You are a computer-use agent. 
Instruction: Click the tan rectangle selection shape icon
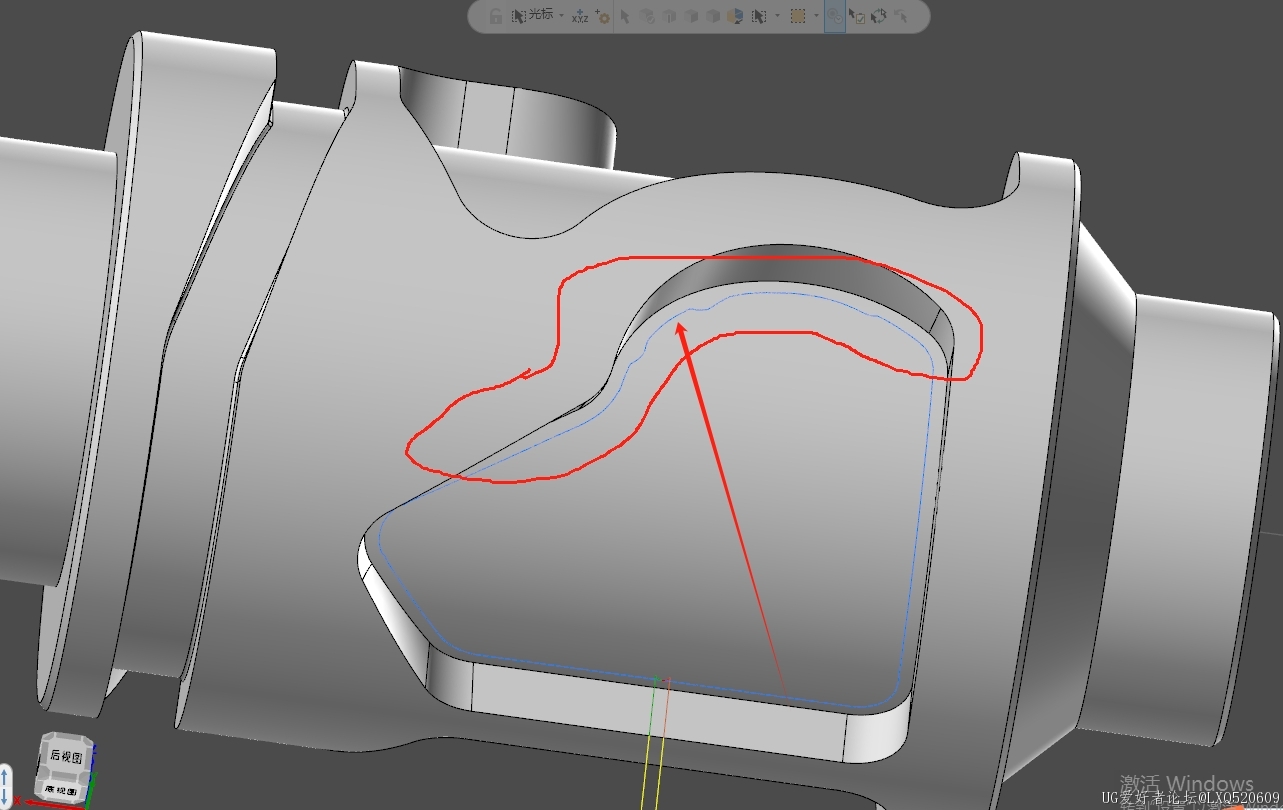point(798,16)
